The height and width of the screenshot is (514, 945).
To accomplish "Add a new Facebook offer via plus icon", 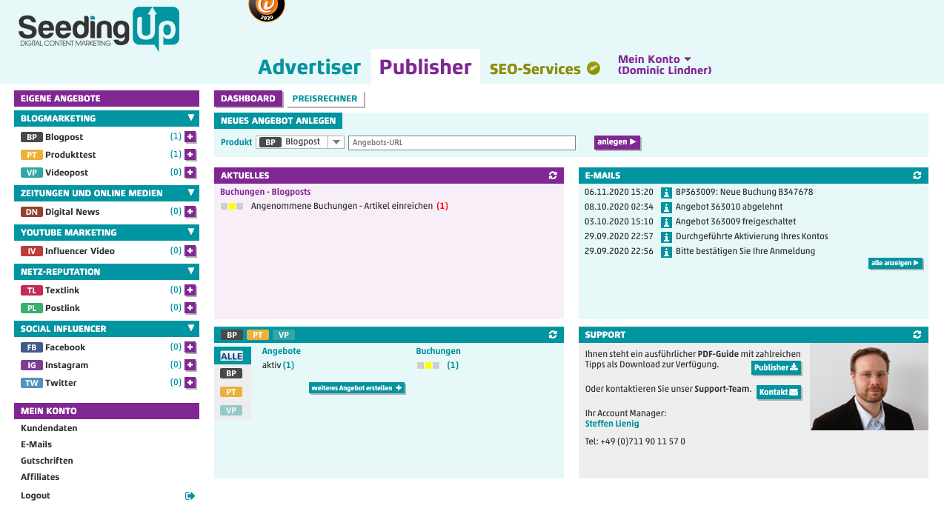I will pyautogui.click(x=190, y=347).
